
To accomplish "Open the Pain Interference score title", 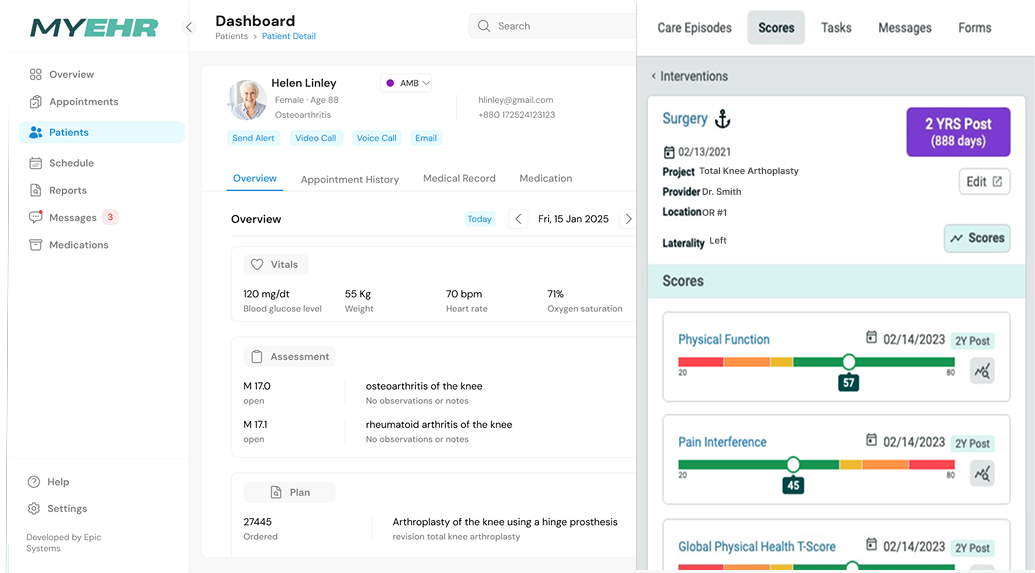I will [722, 442].
